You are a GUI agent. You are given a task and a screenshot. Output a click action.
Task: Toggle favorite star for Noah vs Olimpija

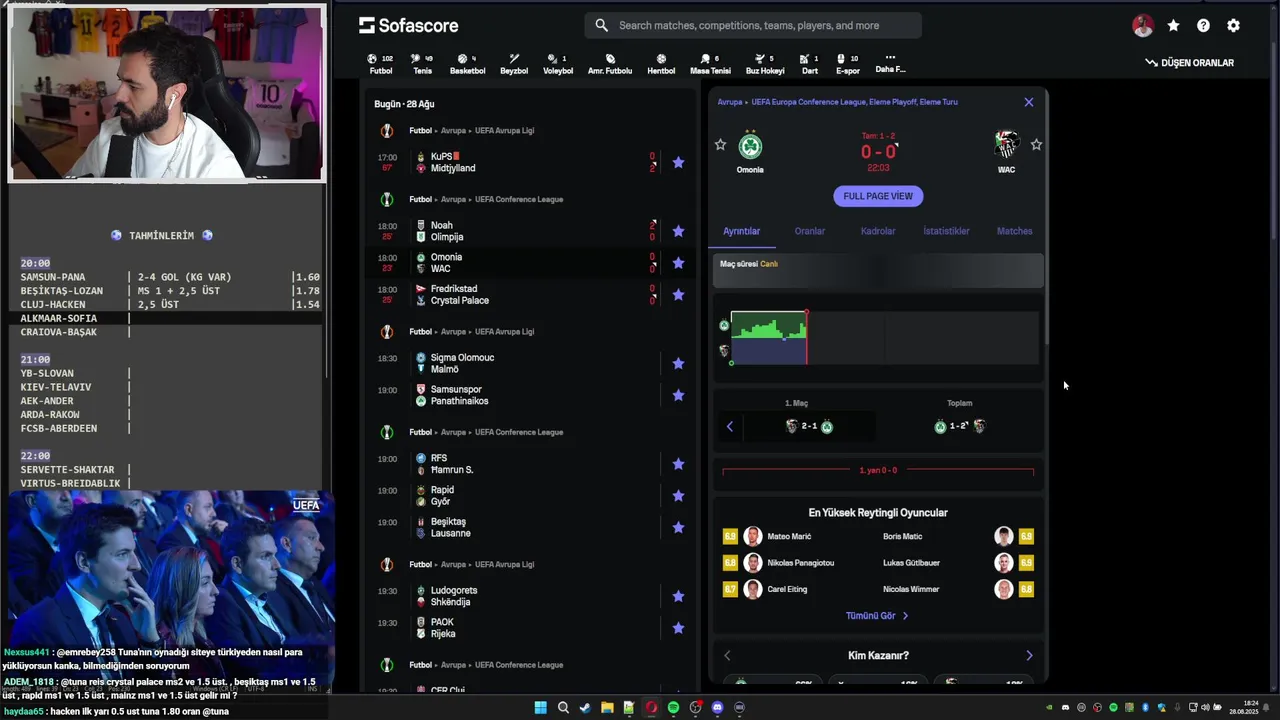pos(678,231)
